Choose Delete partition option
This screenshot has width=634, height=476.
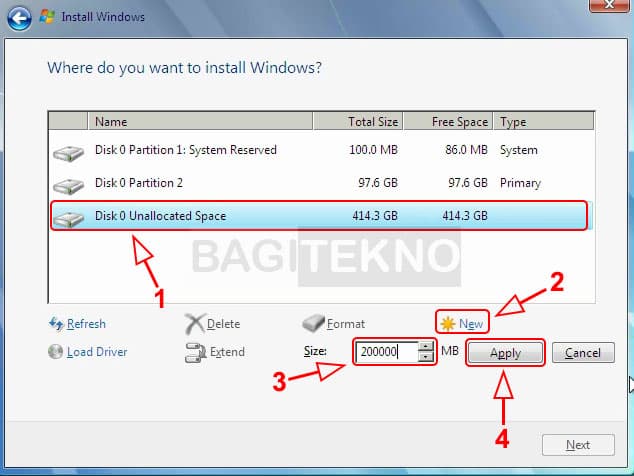[223, 324]
